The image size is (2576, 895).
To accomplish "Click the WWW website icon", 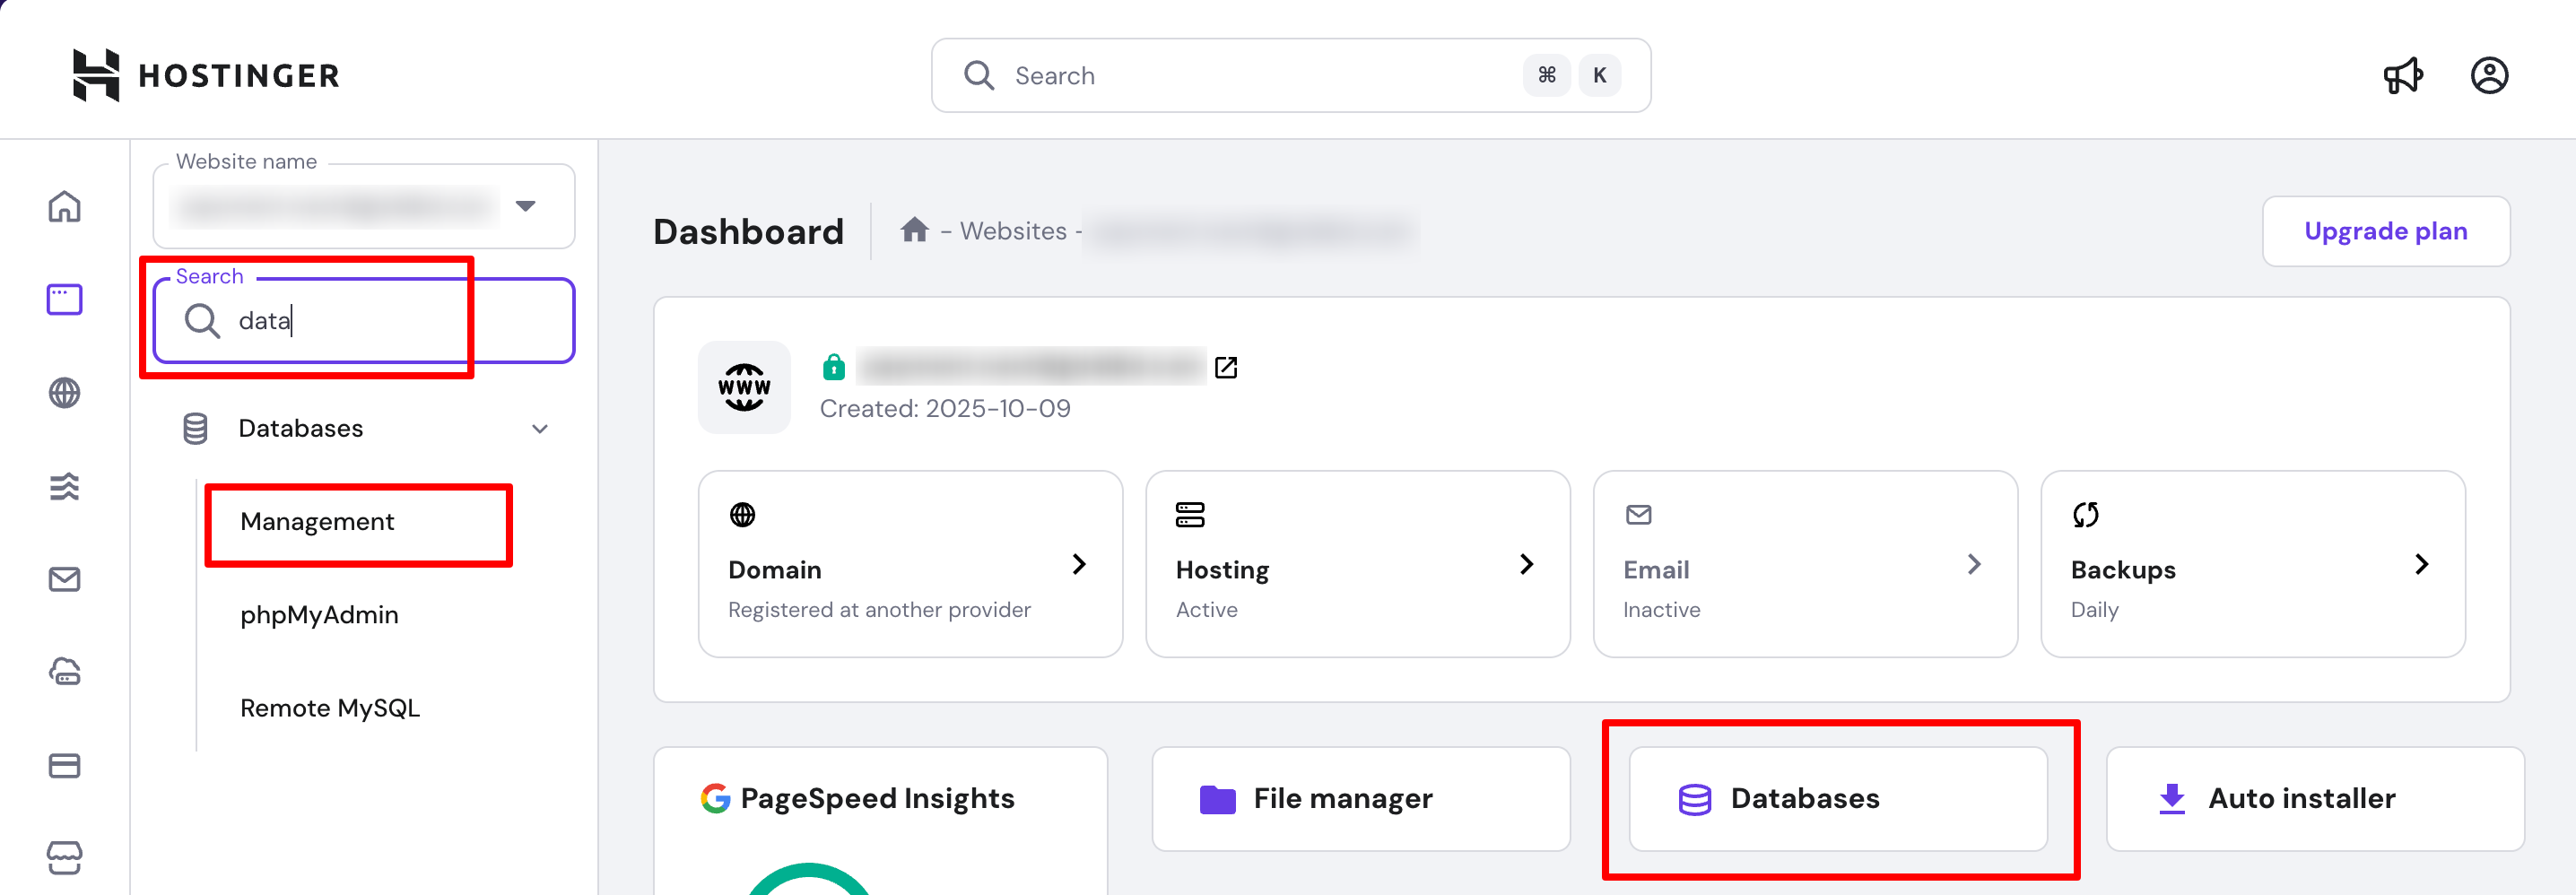I will tap(744, 388).
